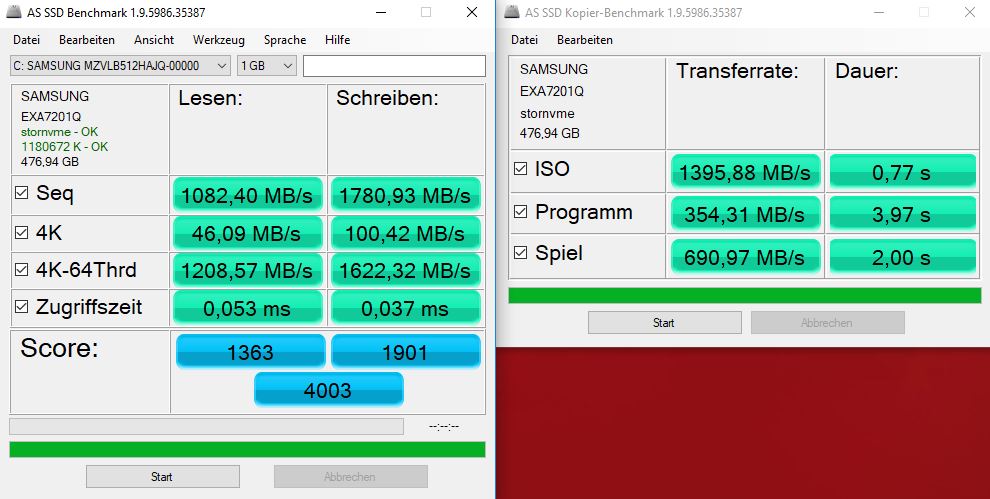Click the green progress bar in Kopier-Benchmark
The image size is (990, 499).
coord(745,295)
